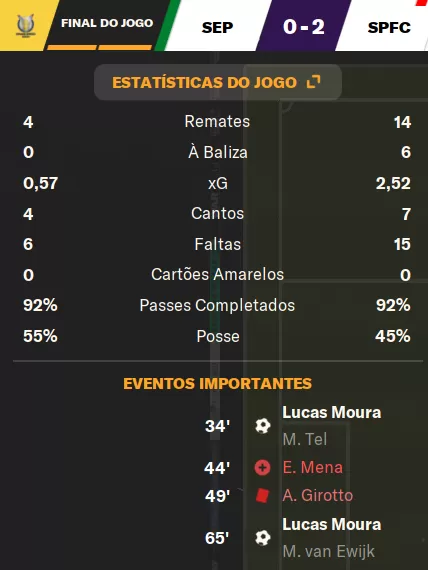Open the Estatísticas do Jogo panel button
Image resolution: width=428 pixels, height=570 pixels.
[x=217, y=82]
